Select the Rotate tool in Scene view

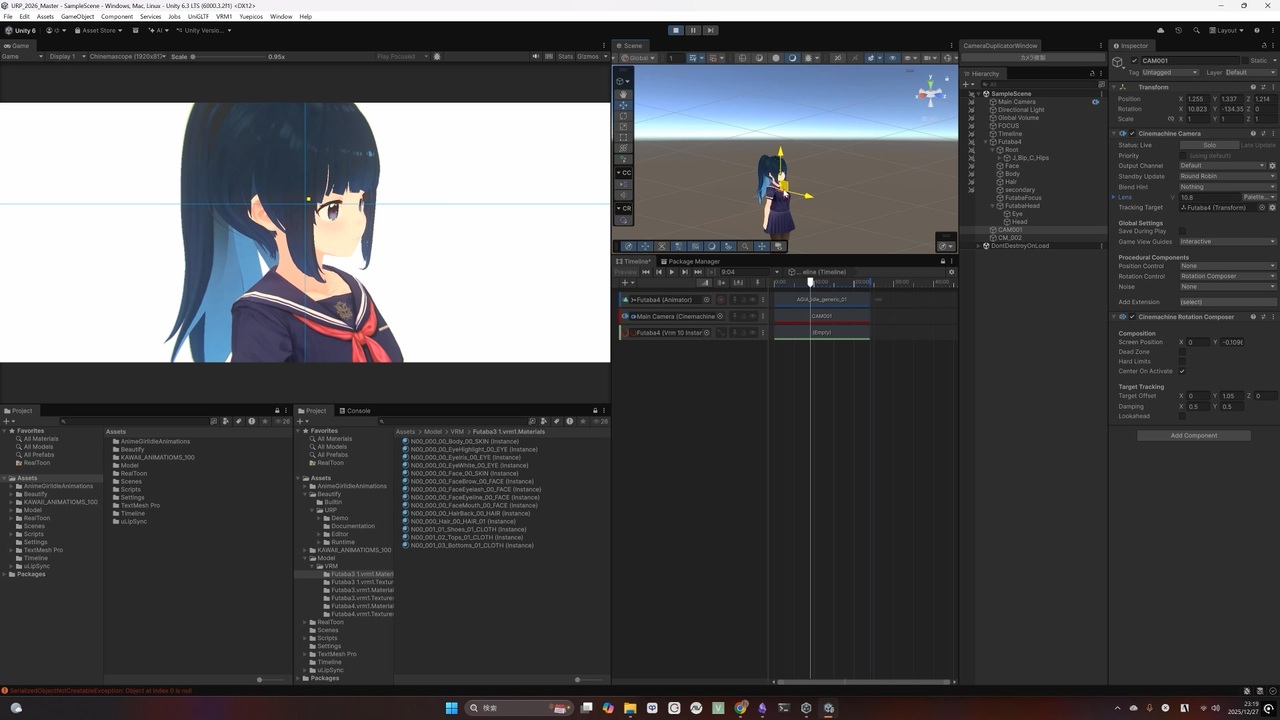[623, 116]
